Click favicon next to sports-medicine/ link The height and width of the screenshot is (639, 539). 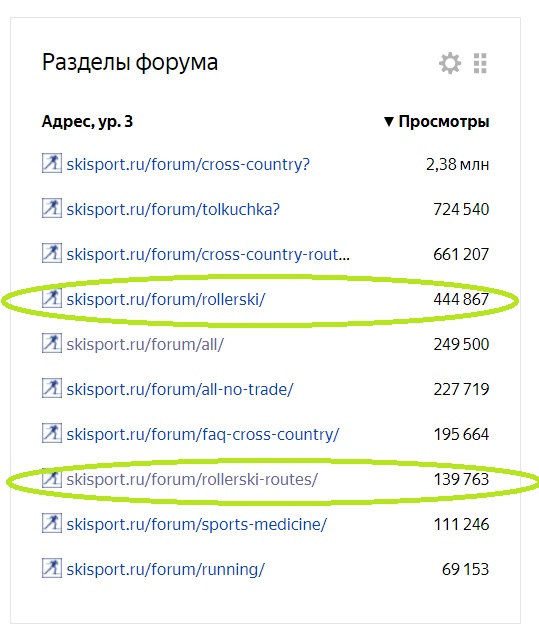(x=52, y=523)
